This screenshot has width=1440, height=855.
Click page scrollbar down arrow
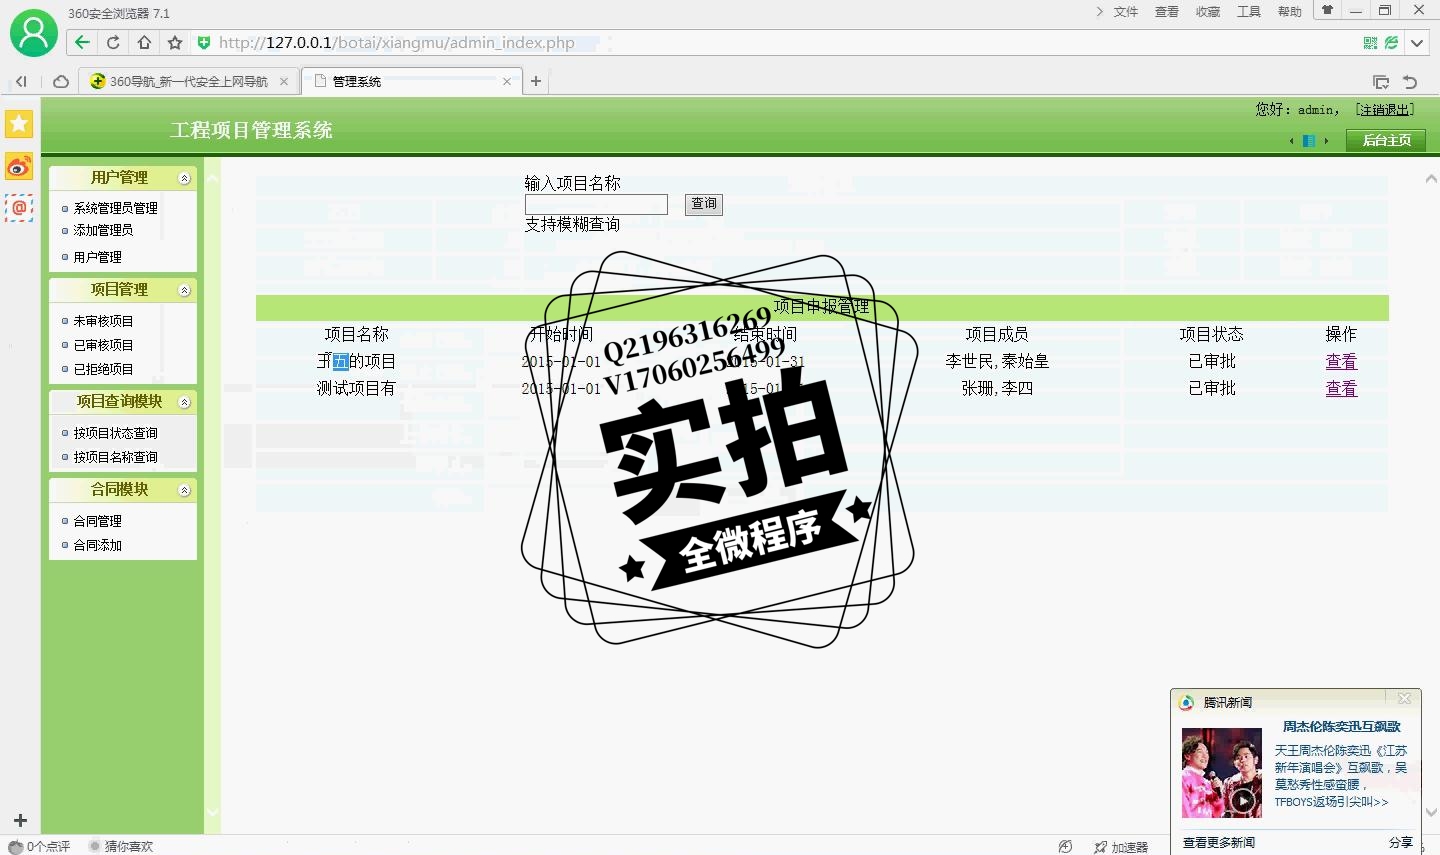(1430, 812)
